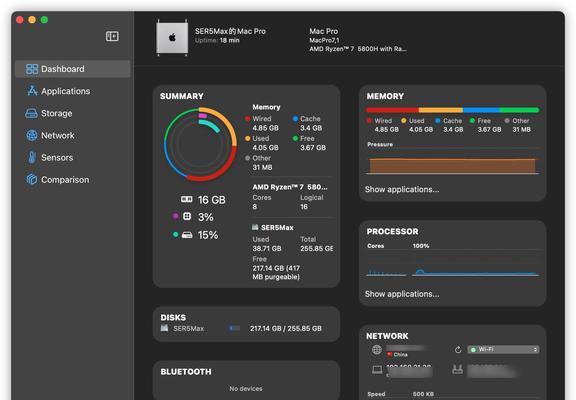Click the MacPro7,1 model identifier
The height and width of the screenshot is (400, 576).
(324, 40)
